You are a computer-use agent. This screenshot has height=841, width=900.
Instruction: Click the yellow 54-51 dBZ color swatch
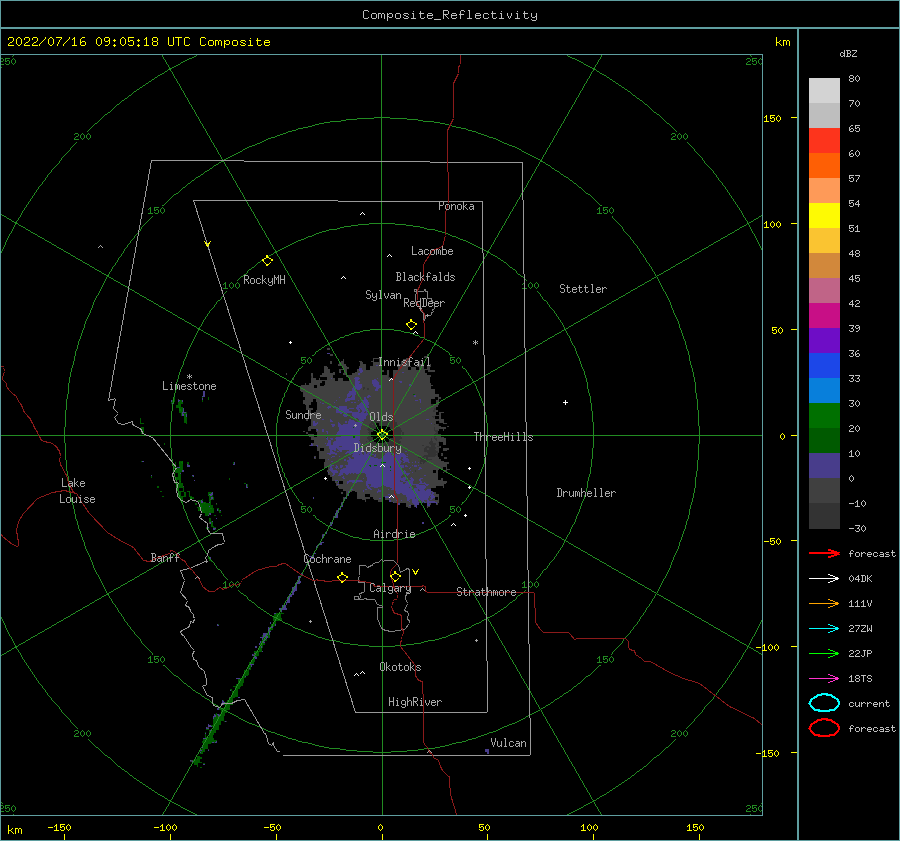(824, 216)
